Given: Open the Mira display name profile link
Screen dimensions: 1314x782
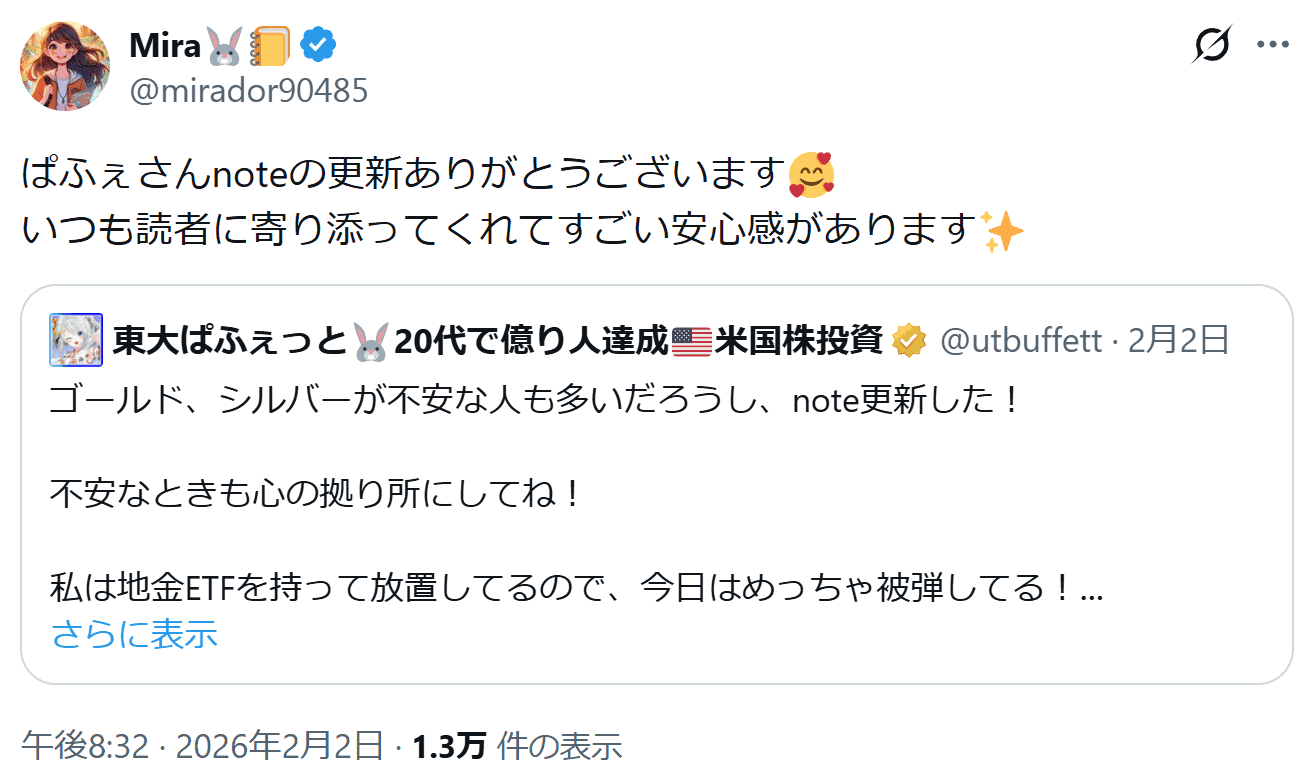Looking at the screenshot, I should click(x=165, y=45).
